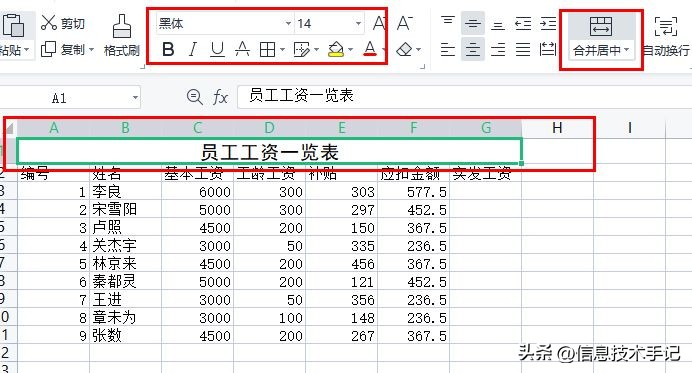Click header cell 实发工资
This screenshot has height=373, width=692.
[x=485, y=174]
